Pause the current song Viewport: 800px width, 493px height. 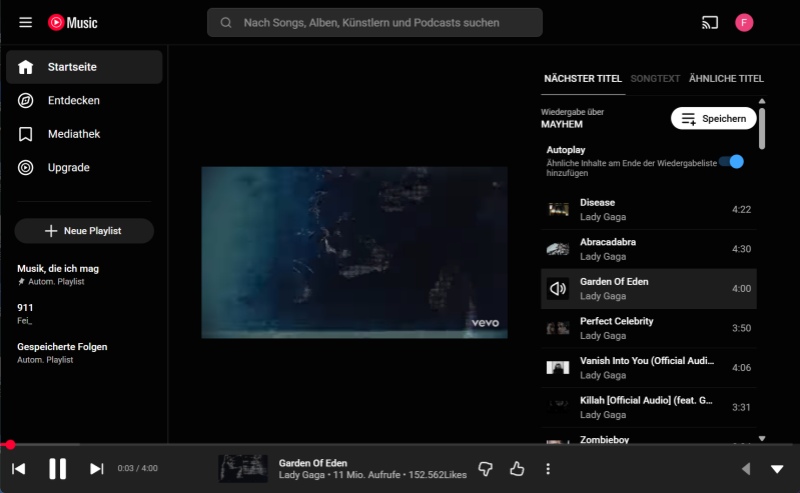pos(58,469)
